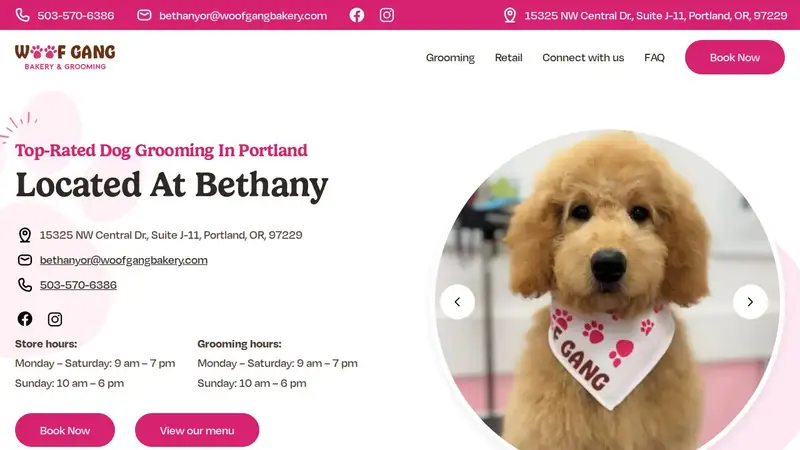Click the address text in the top bar

656,16
